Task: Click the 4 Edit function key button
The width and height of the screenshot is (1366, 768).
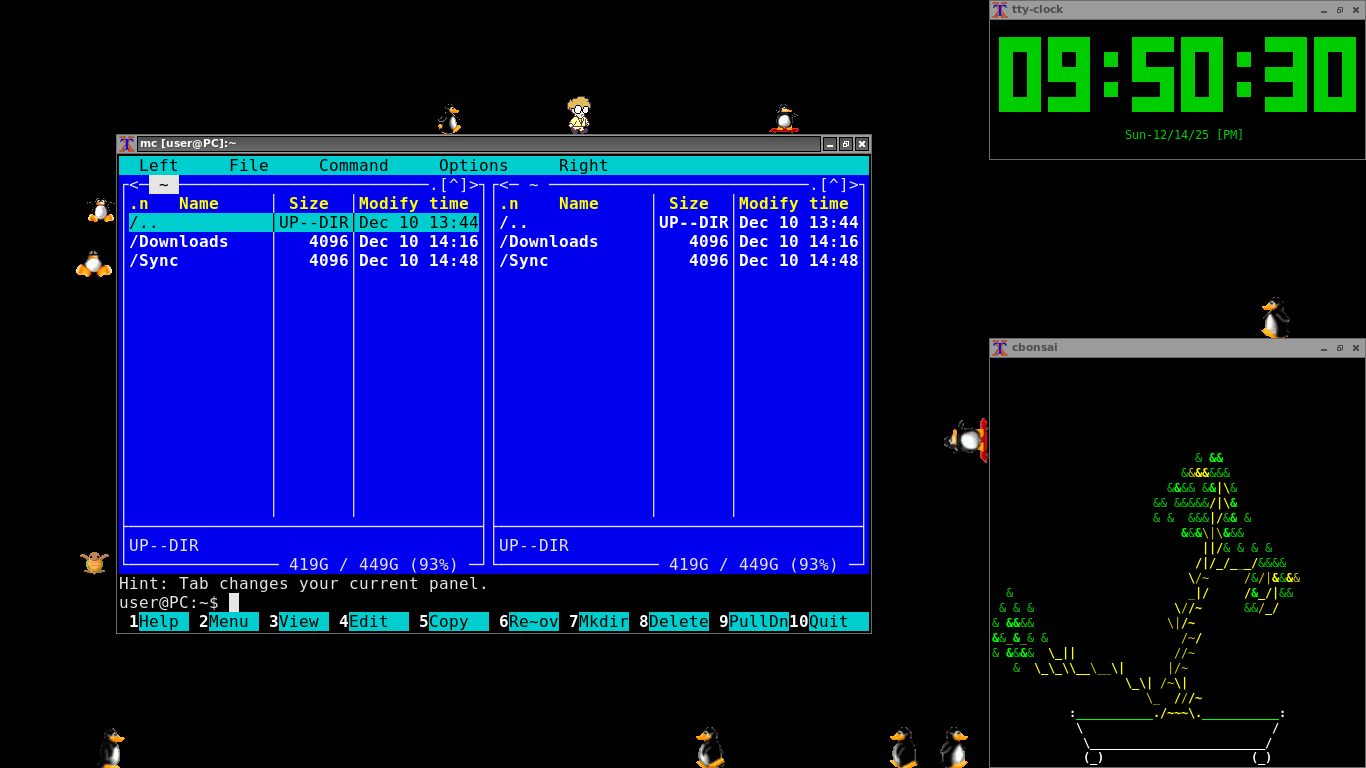Action: pyautogui.click(x=374, y=621)
